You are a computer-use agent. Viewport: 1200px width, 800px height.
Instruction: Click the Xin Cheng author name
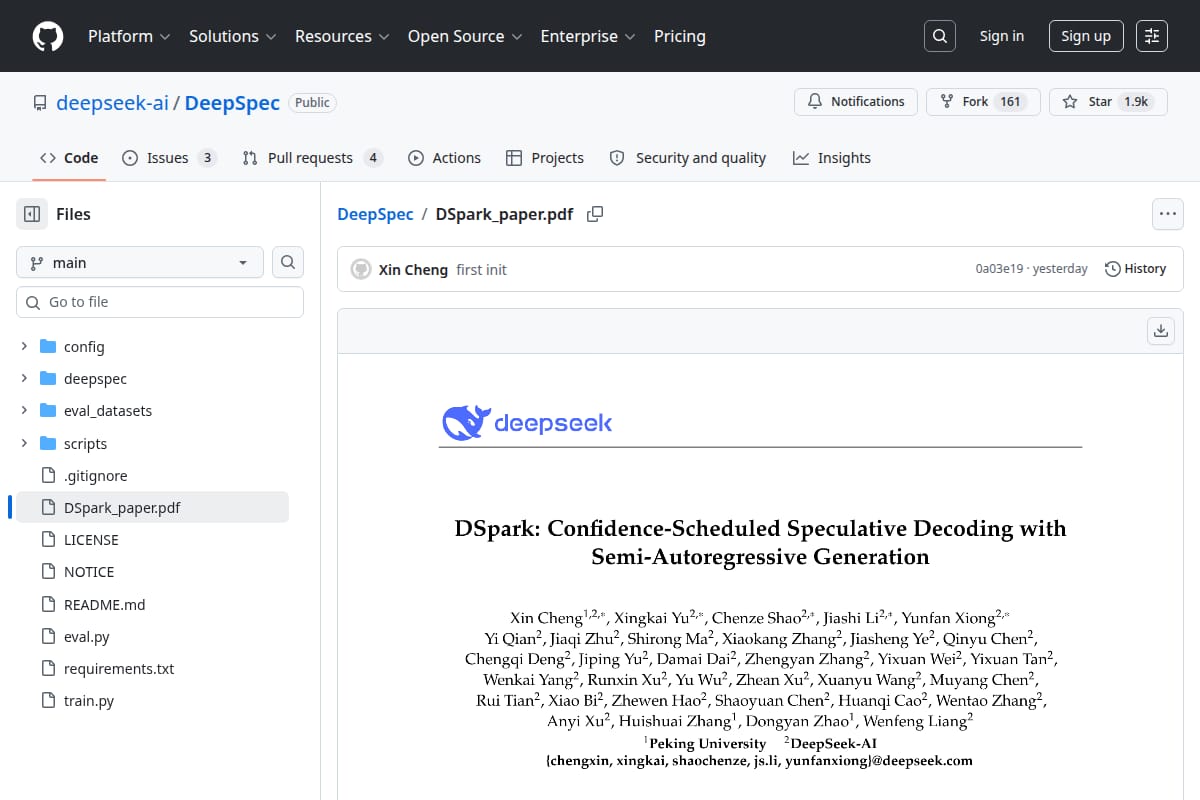413,270
